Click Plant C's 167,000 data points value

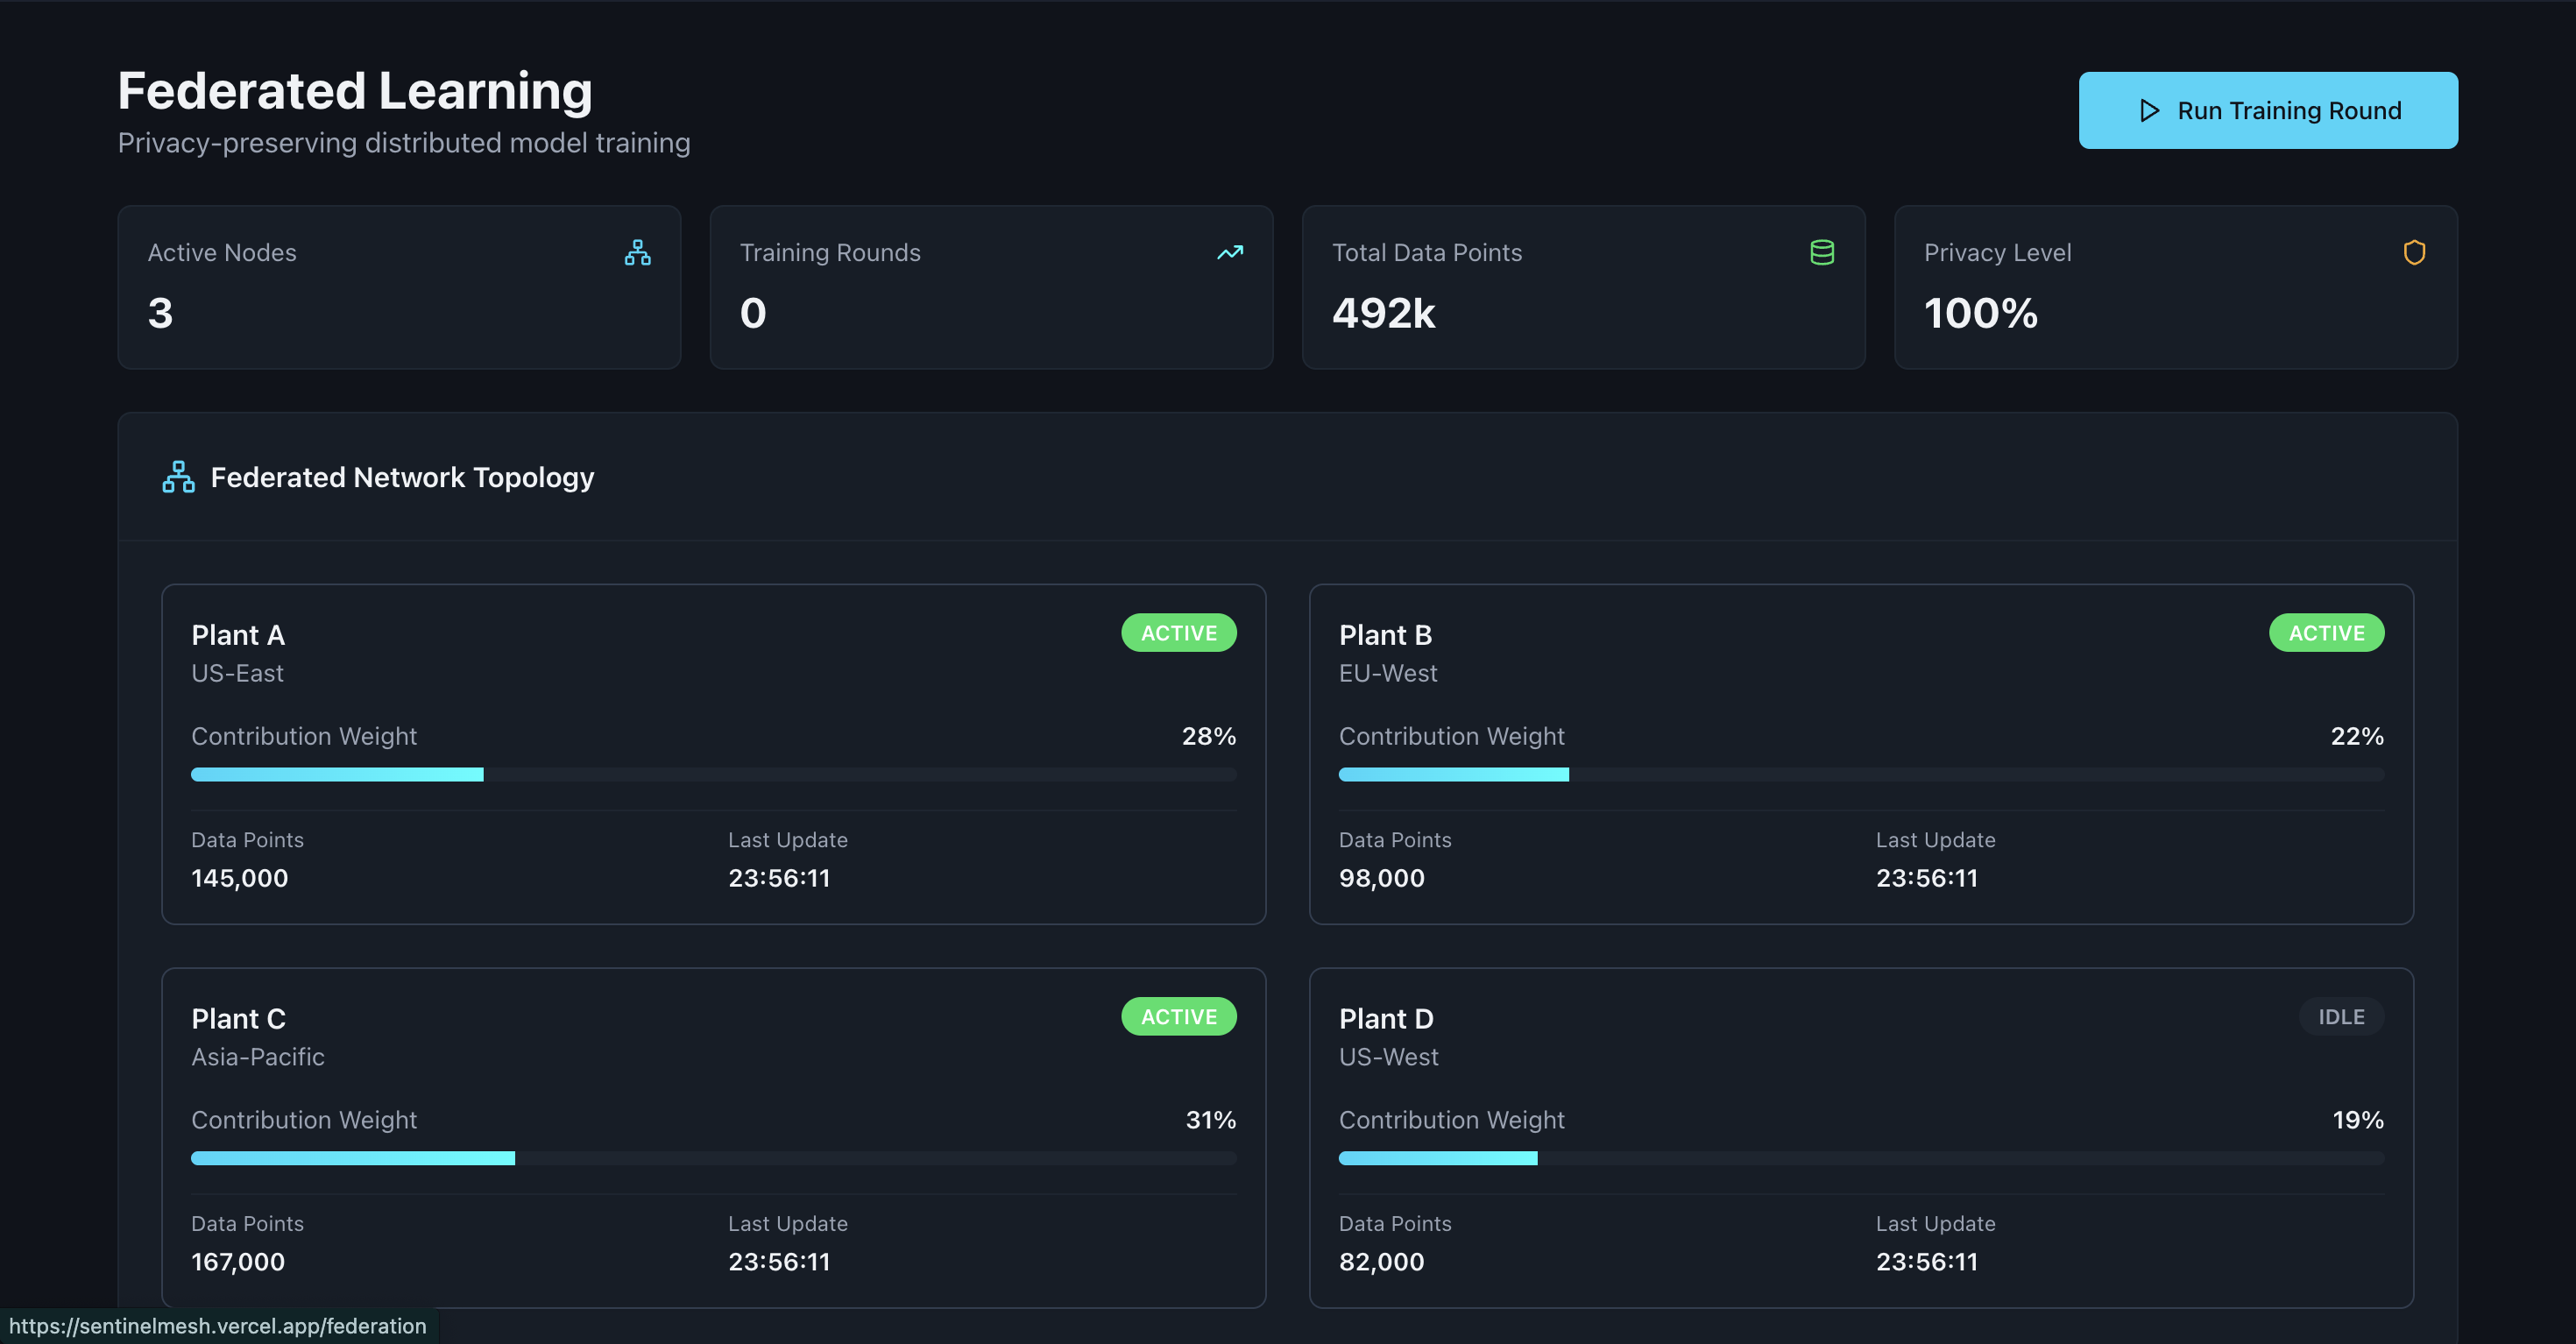pyautogui.click(x=238, y=1261)
